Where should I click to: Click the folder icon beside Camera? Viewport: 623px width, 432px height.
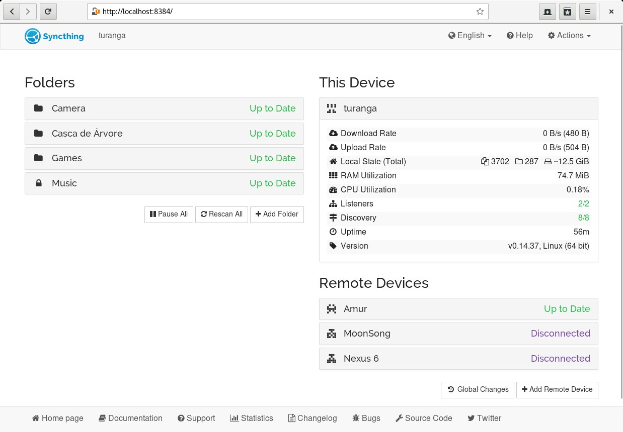[38, 108]
